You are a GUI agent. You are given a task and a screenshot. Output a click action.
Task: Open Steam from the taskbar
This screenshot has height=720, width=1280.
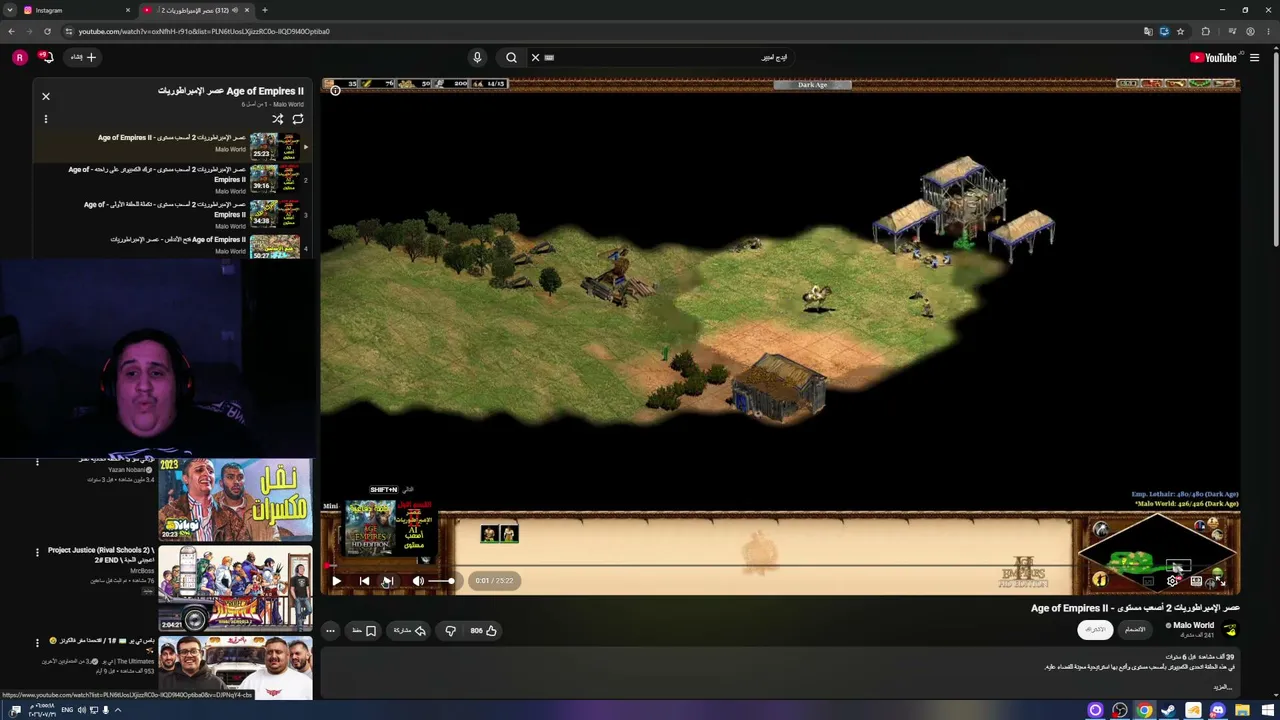(x=1168, y=710)
